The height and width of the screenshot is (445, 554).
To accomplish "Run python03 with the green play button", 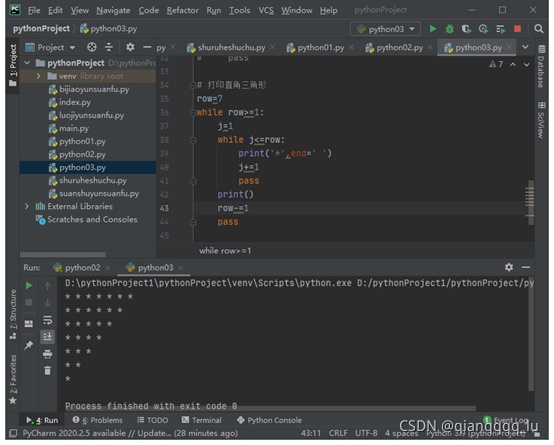I will [x=432, y=29].
